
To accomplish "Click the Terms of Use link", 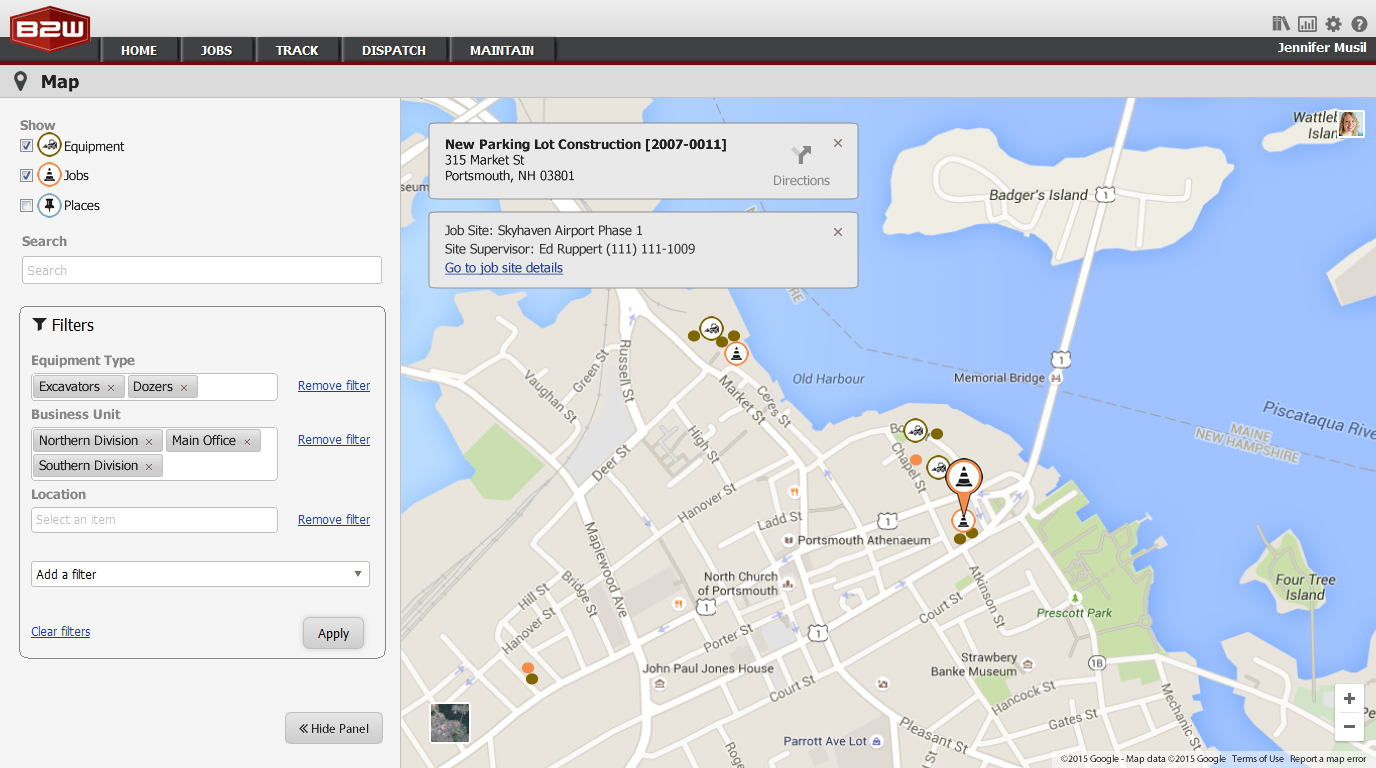I will coord(1258,759).
